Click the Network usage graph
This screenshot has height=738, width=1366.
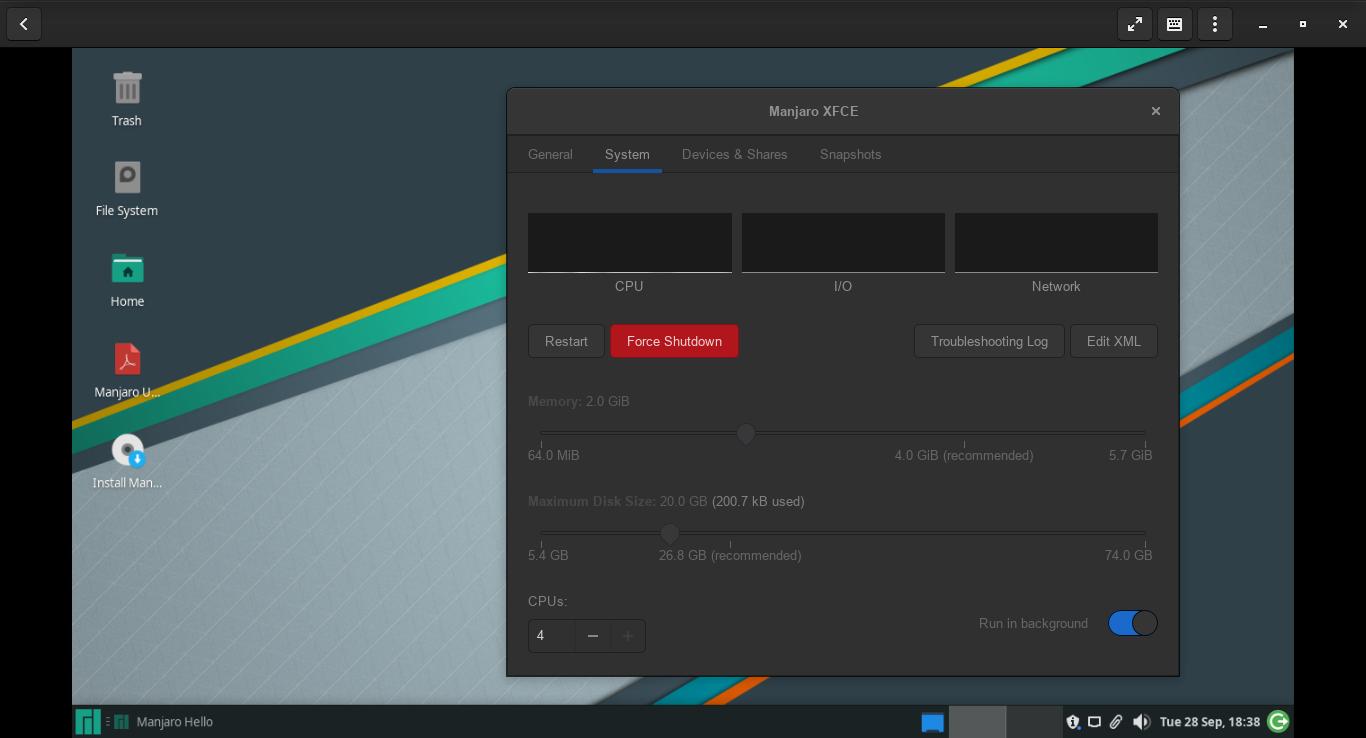tap(1056, 242)
